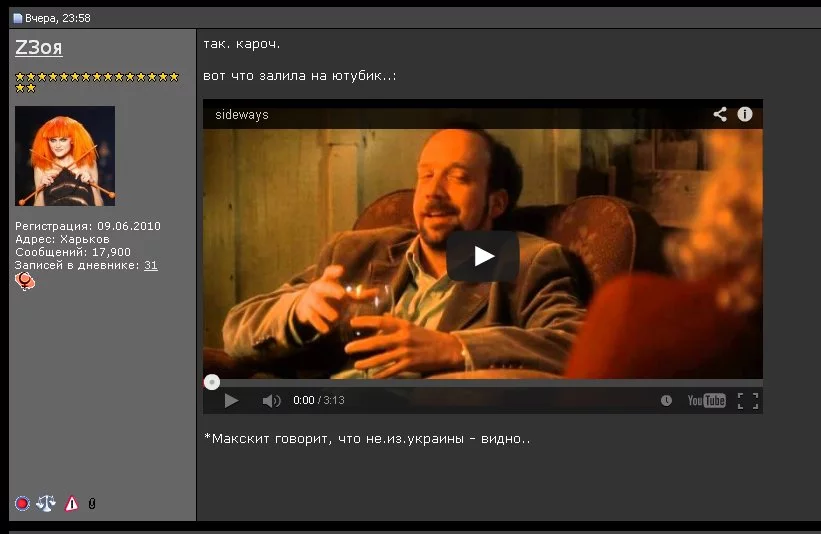Click the так. кароч. text line
The width and height of the screenshot is (821, 534).
241,44
